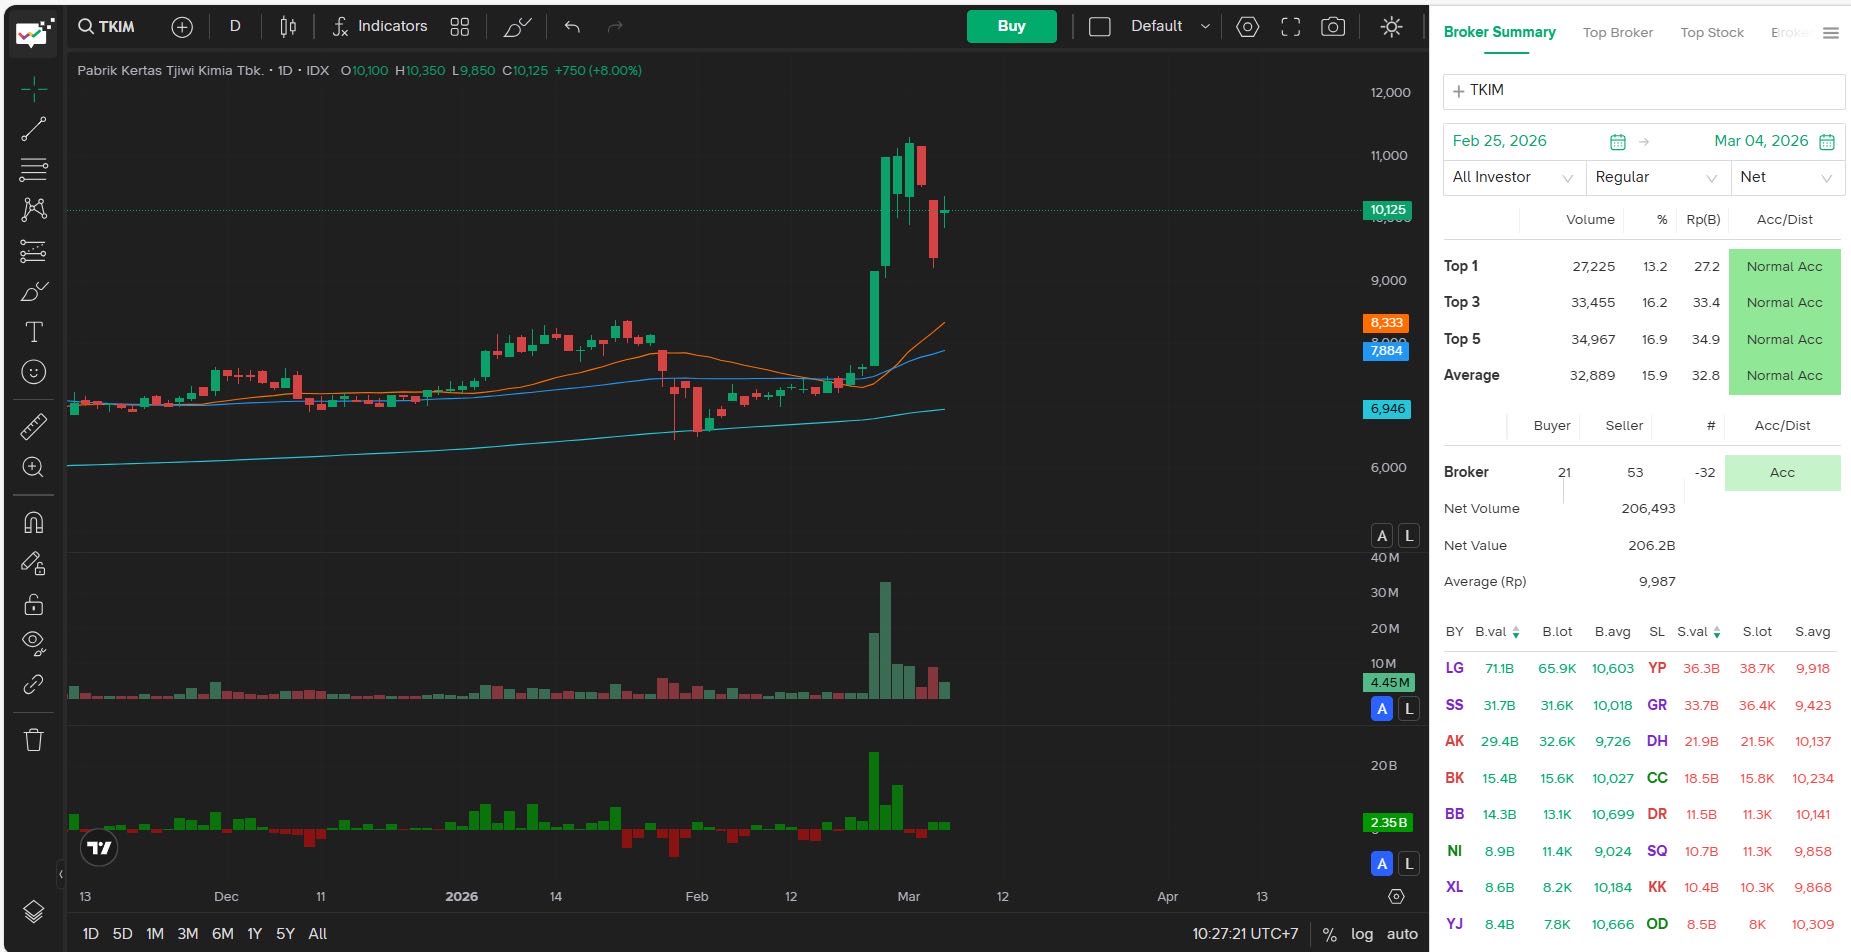This screenshot has width=1851, height=952.
Task: Switch to the Broker Summary tab
Action: click(x=1499, y=32)
